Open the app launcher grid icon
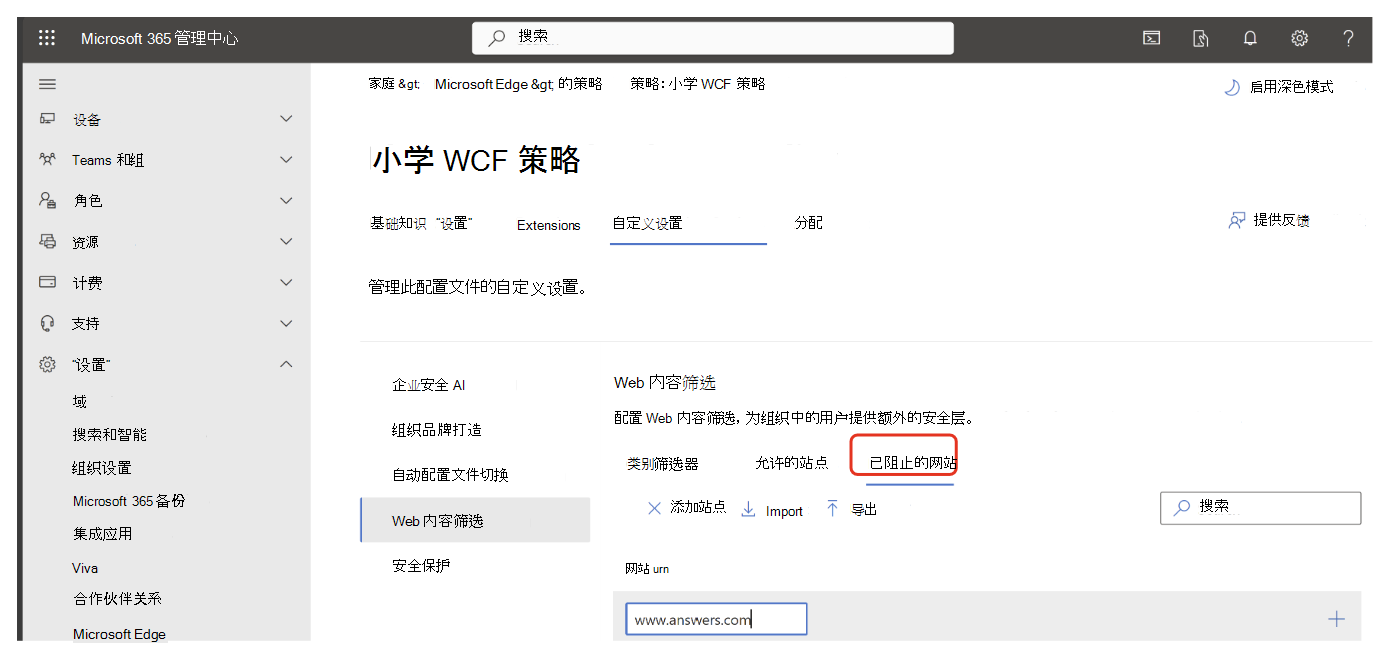The image size is (1390, 652). 46,37
